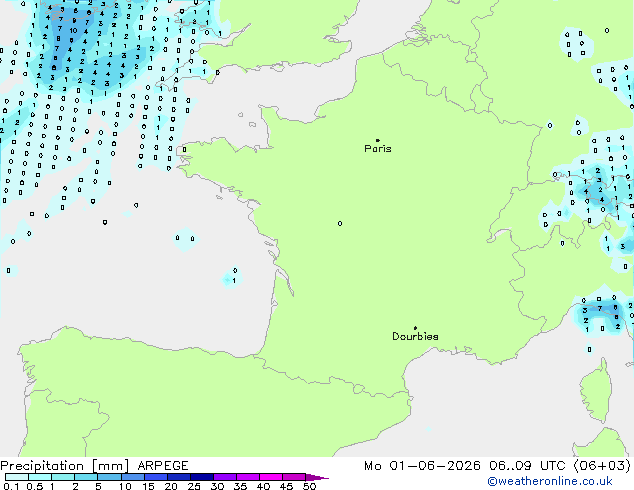
Task: Select the 20–25 mm legend swatch
Action: pos(178,477)
